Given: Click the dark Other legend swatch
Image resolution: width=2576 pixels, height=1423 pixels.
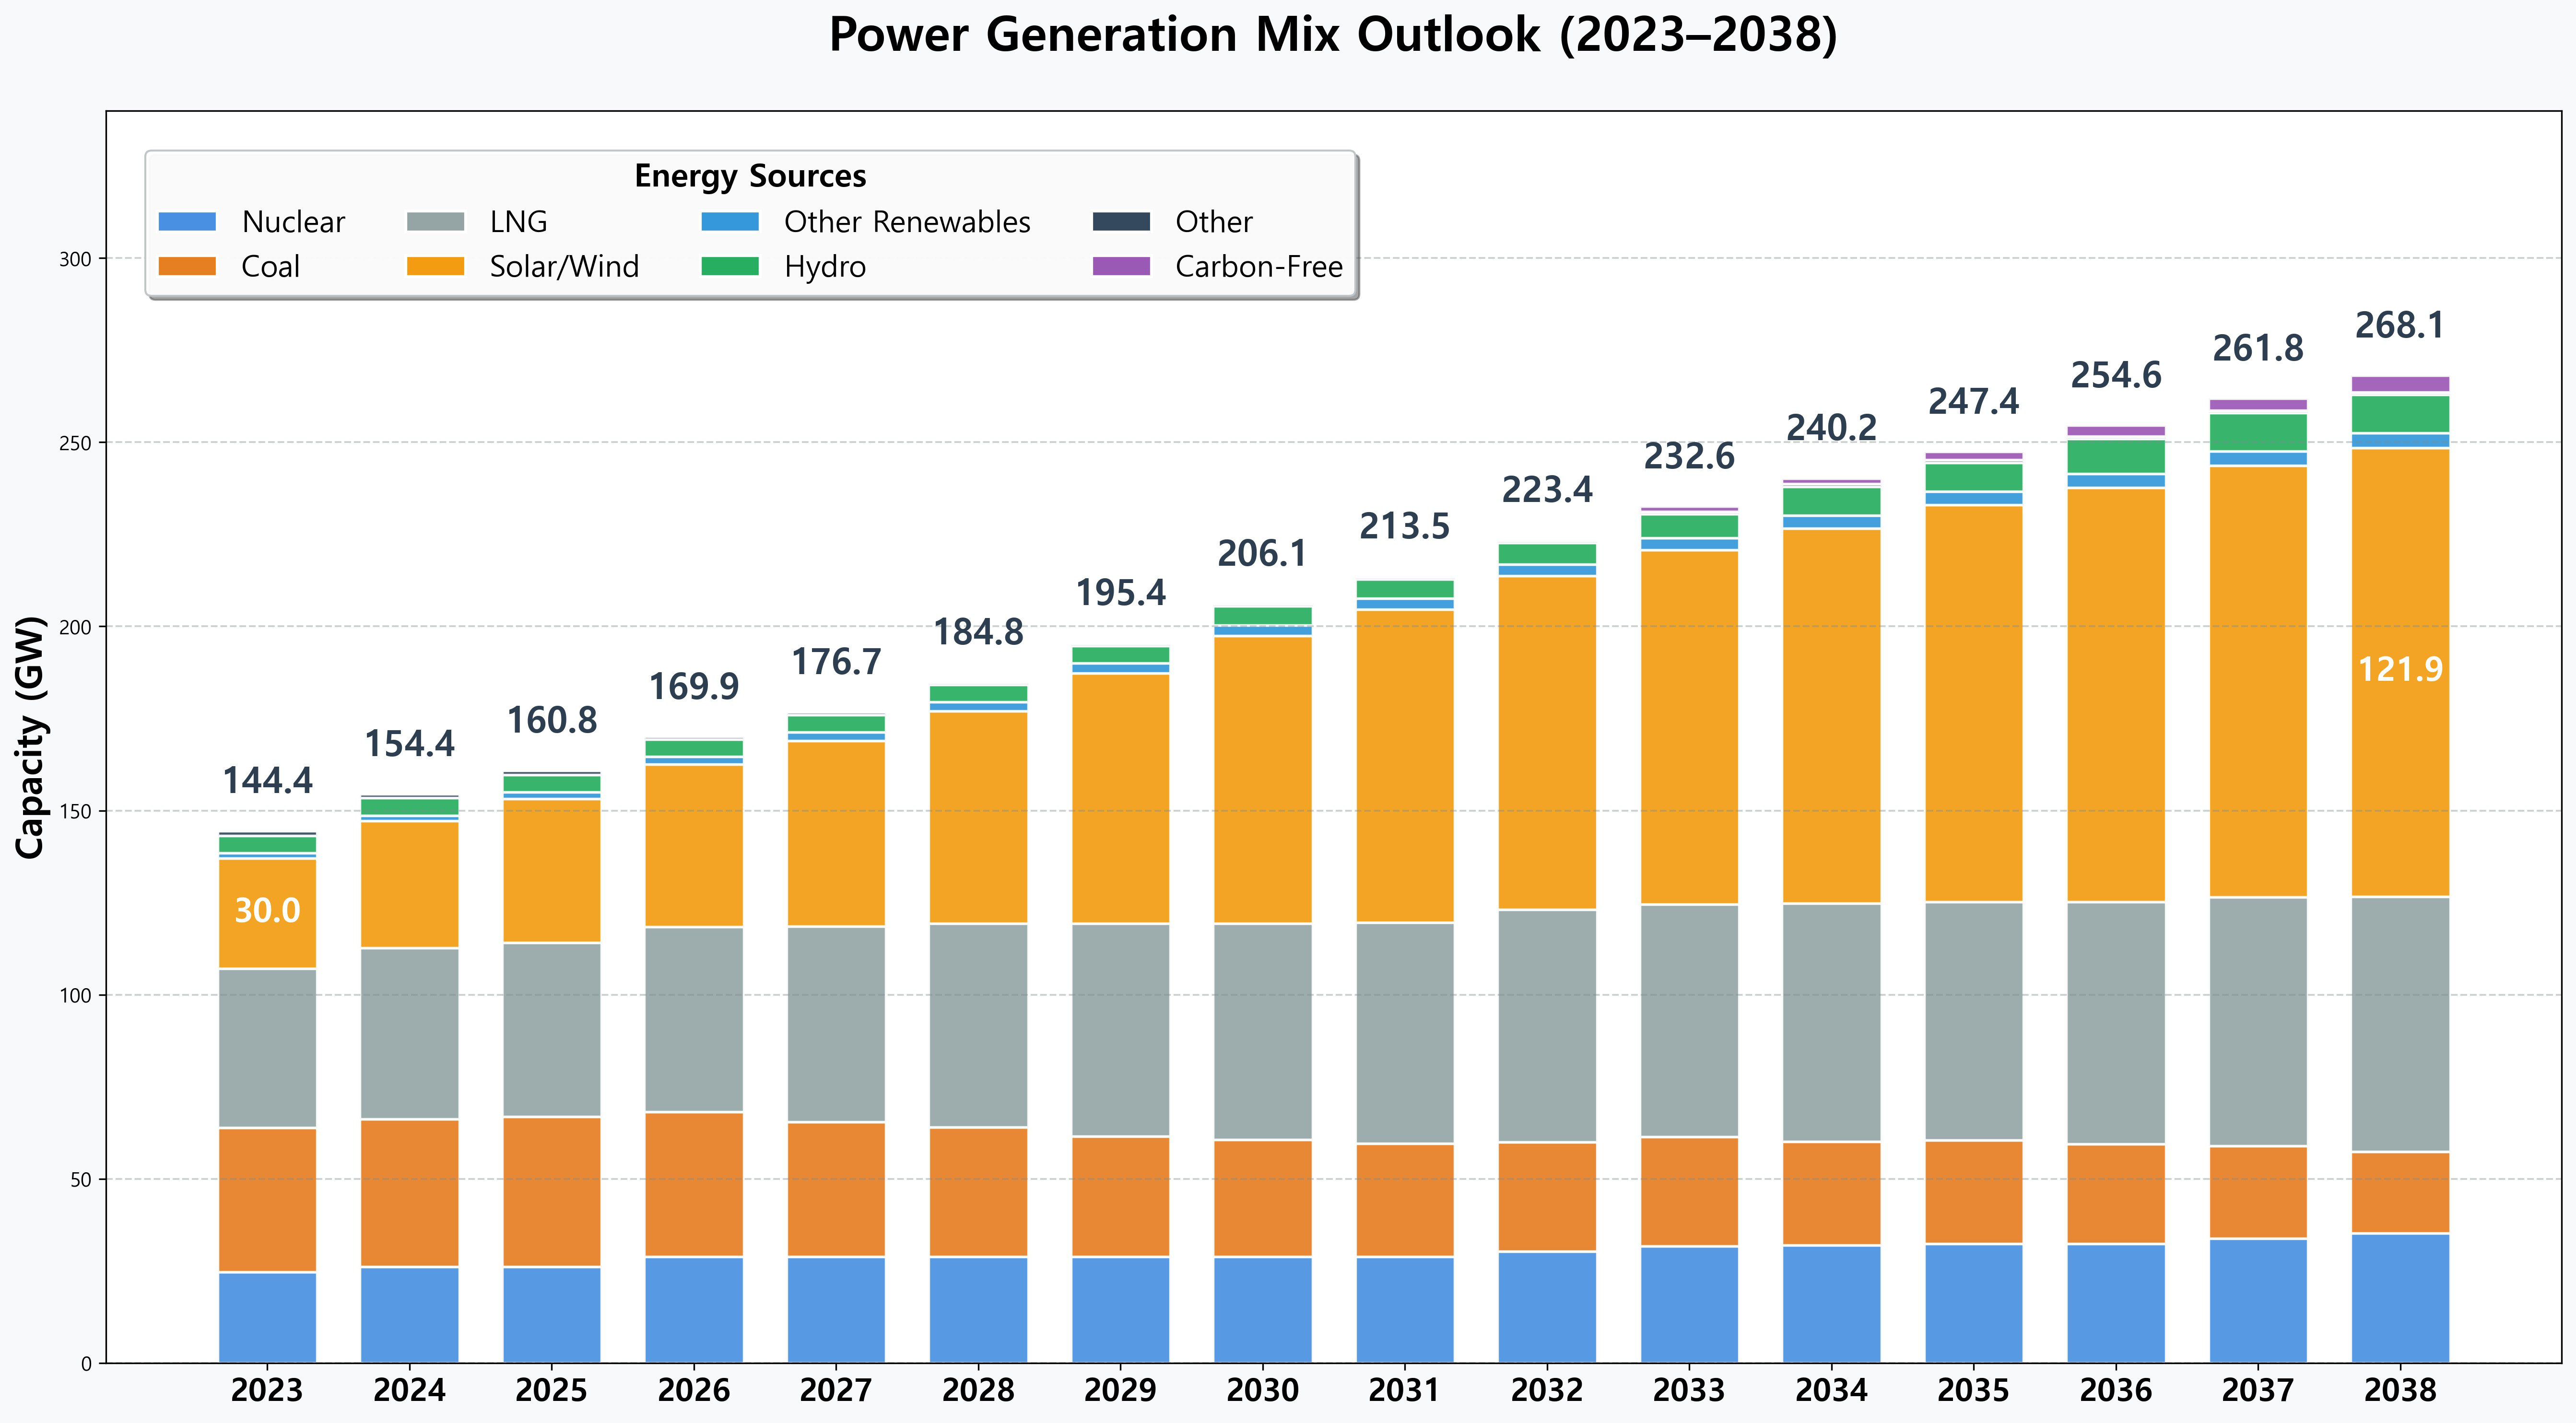Looking at the screenshot, I should click(x=1121, y=221).
